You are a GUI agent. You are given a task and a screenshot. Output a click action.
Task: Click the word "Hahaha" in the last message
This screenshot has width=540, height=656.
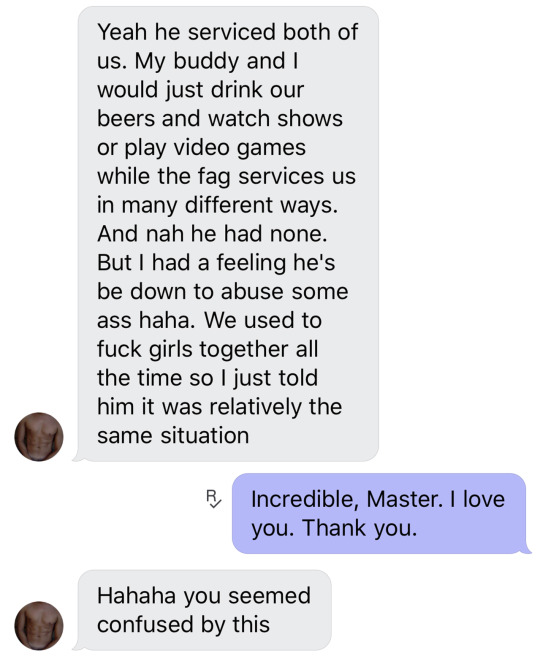[x=136, y=595]
